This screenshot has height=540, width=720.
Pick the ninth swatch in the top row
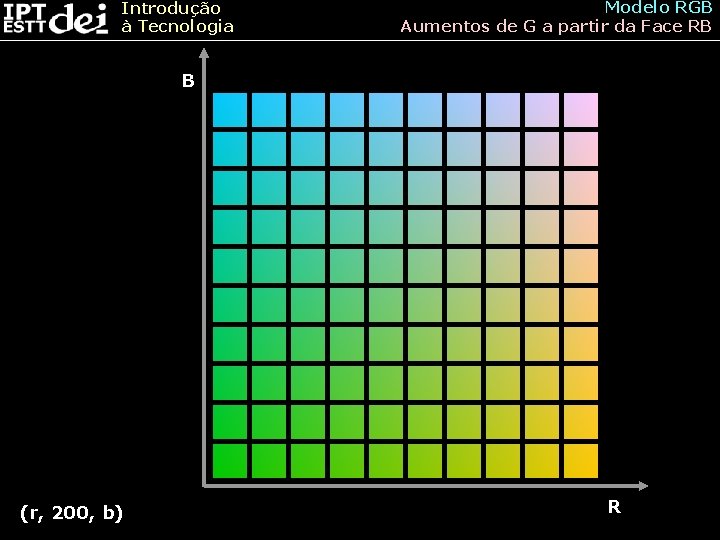(542, 110)
